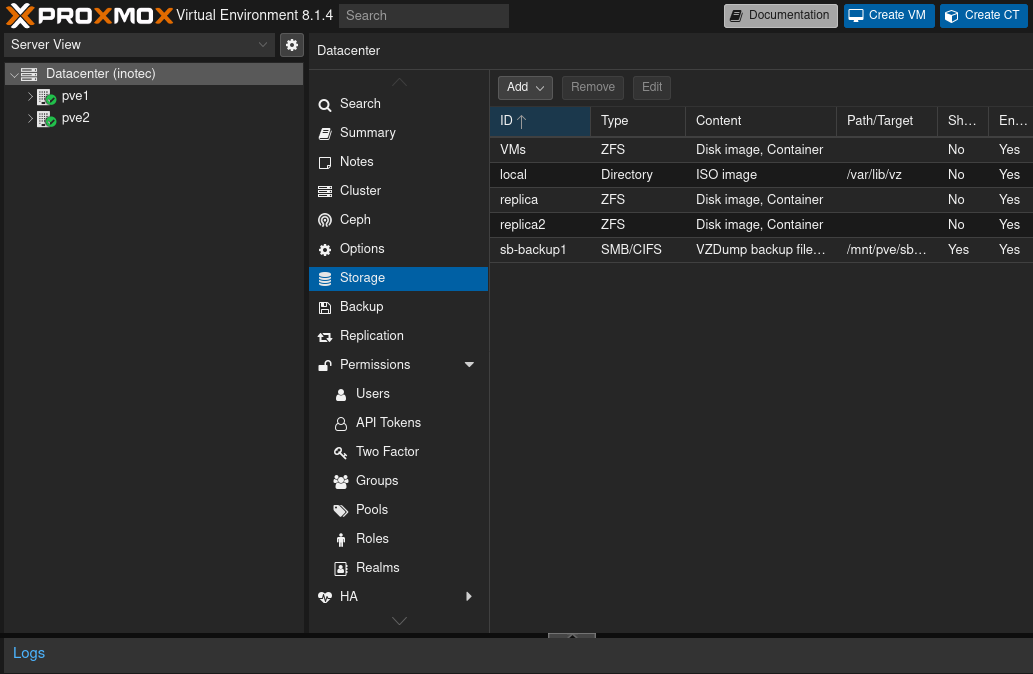Click the Permissions unlock icon

tap(325, 366)
